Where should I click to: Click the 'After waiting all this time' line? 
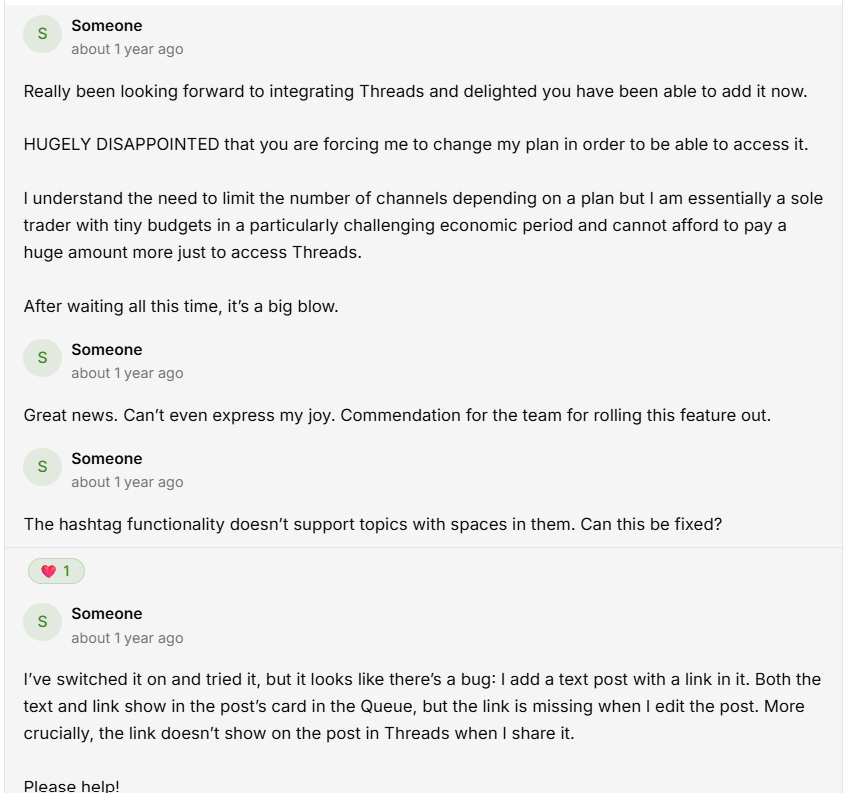point(181,306)
